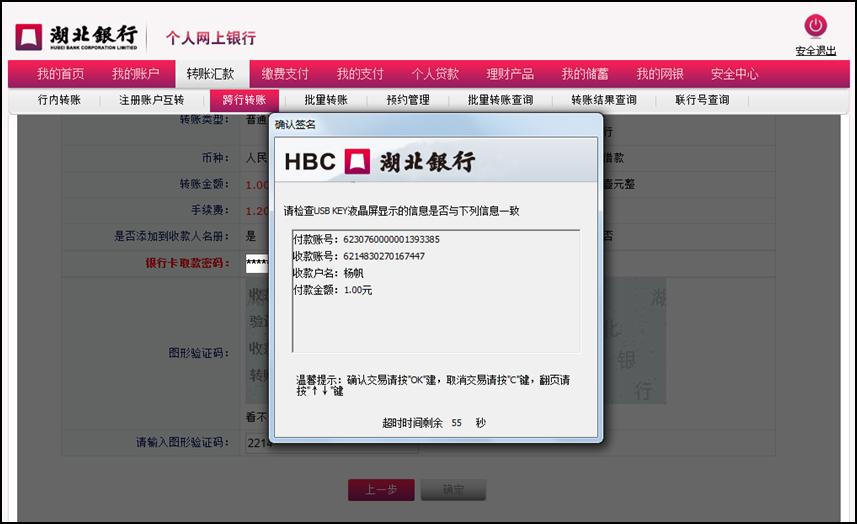This screenshot has height=524, width=857.
Task: Open the 个人贷款 tab
Action: pos(435,74)
